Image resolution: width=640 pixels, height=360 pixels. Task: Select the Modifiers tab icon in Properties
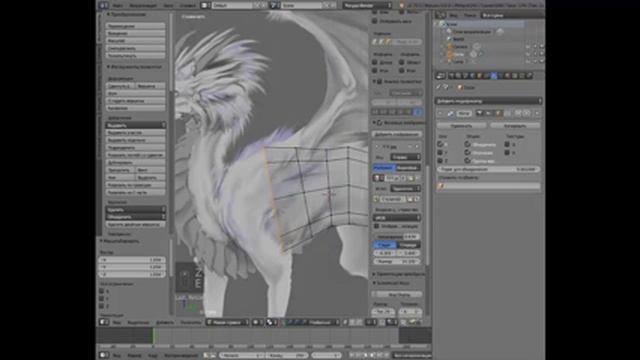coord(493,76)
